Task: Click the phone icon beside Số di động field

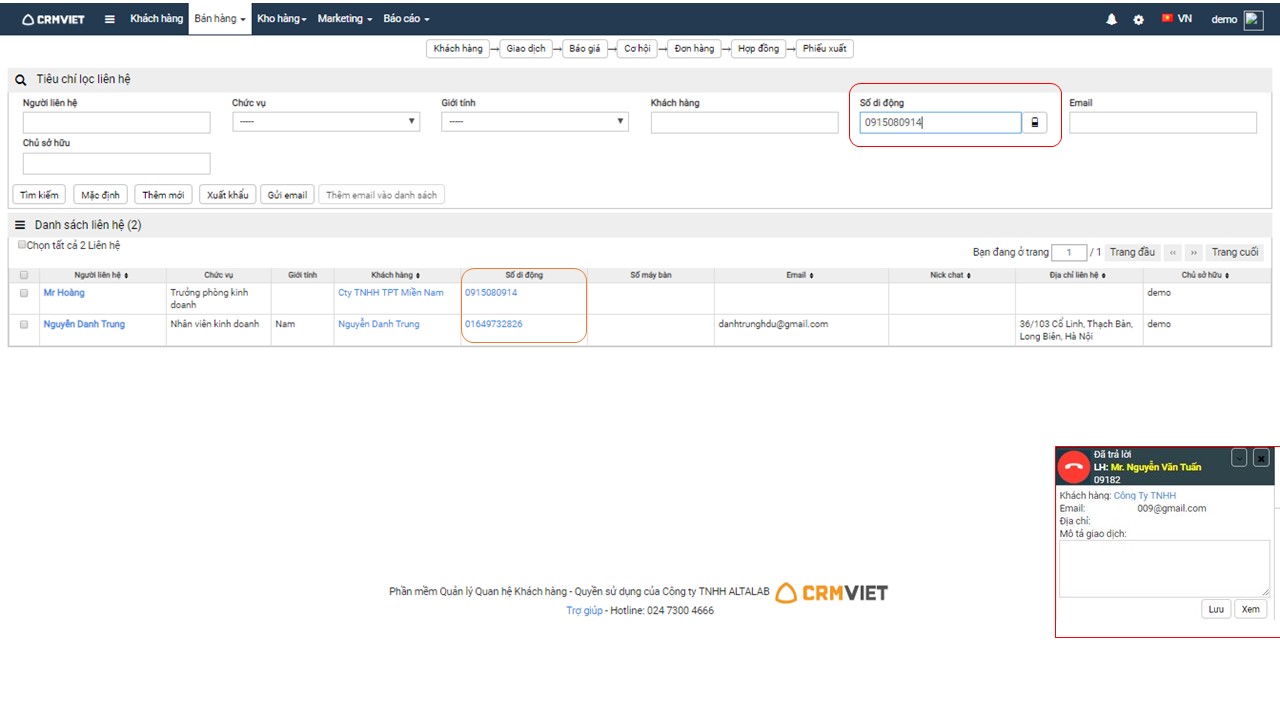Action: click(1035, 123)
